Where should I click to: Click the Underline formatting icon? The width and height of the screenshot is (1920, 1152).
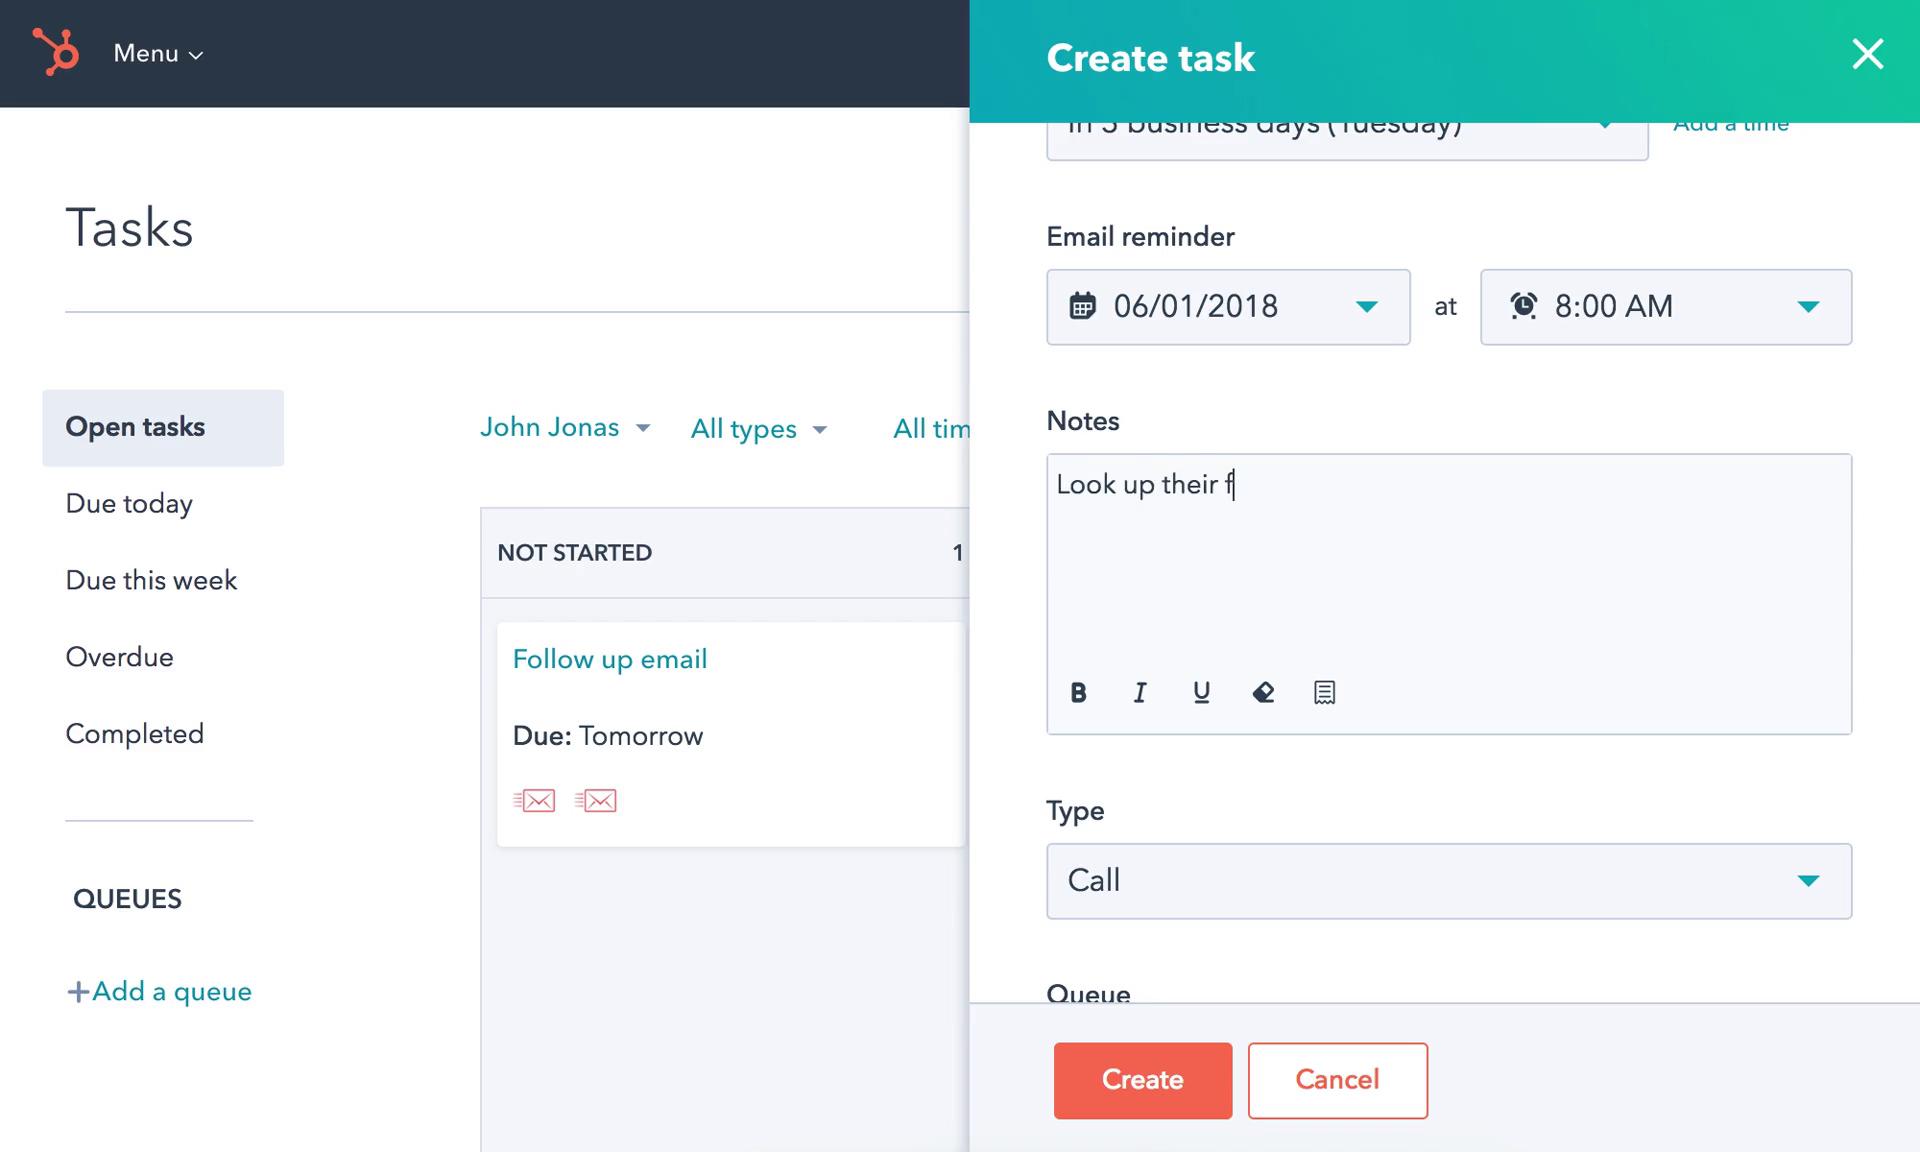tap(1201, 693)
